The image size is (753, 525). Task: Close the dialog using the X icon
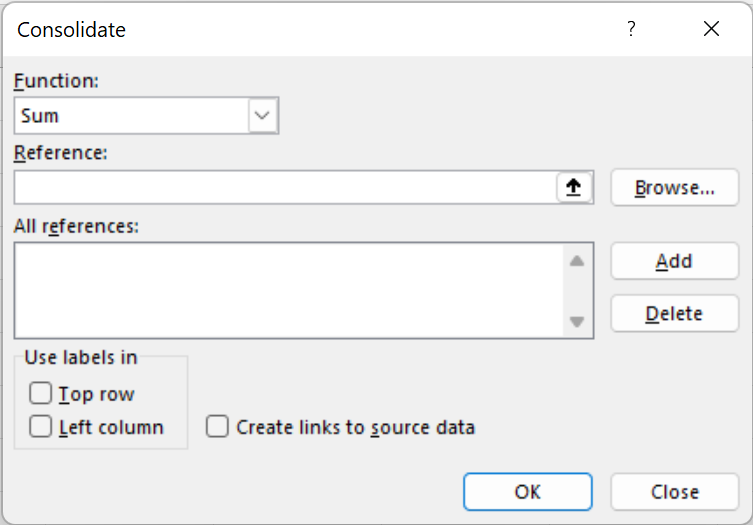click(x=711, y=29)
